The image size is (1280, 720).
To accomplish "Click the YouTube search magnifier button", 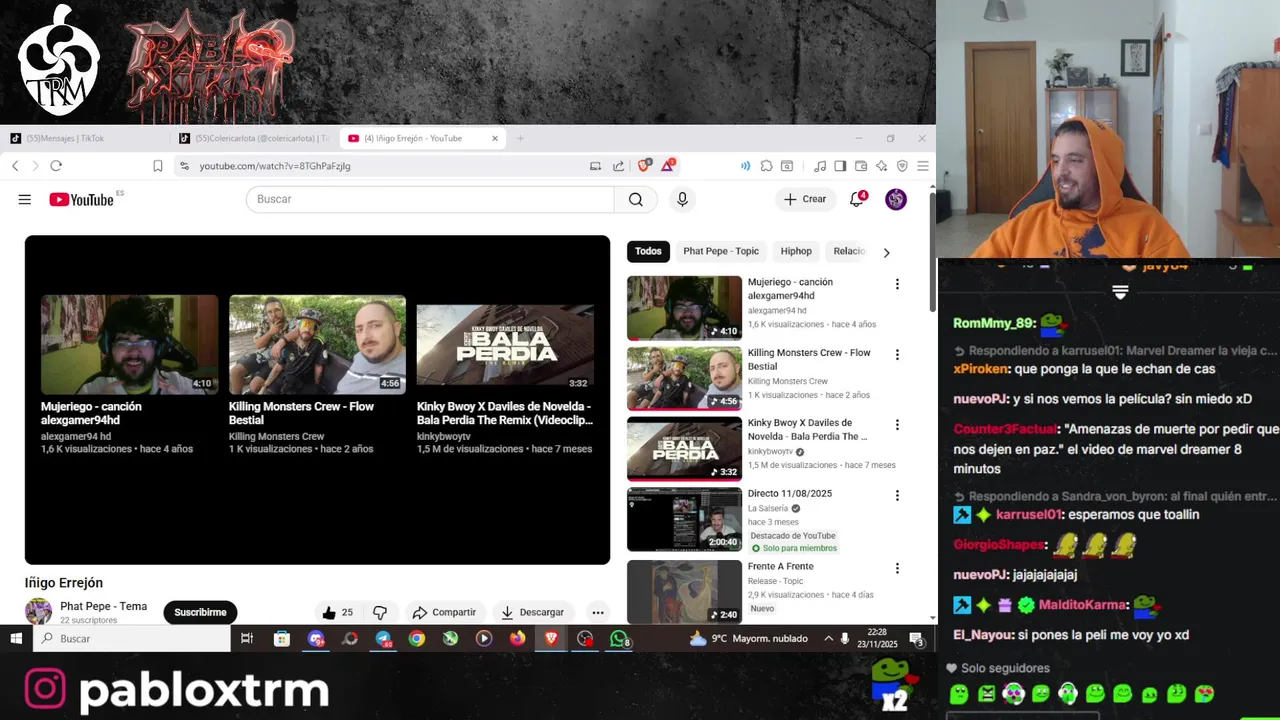I will point(635,199).
